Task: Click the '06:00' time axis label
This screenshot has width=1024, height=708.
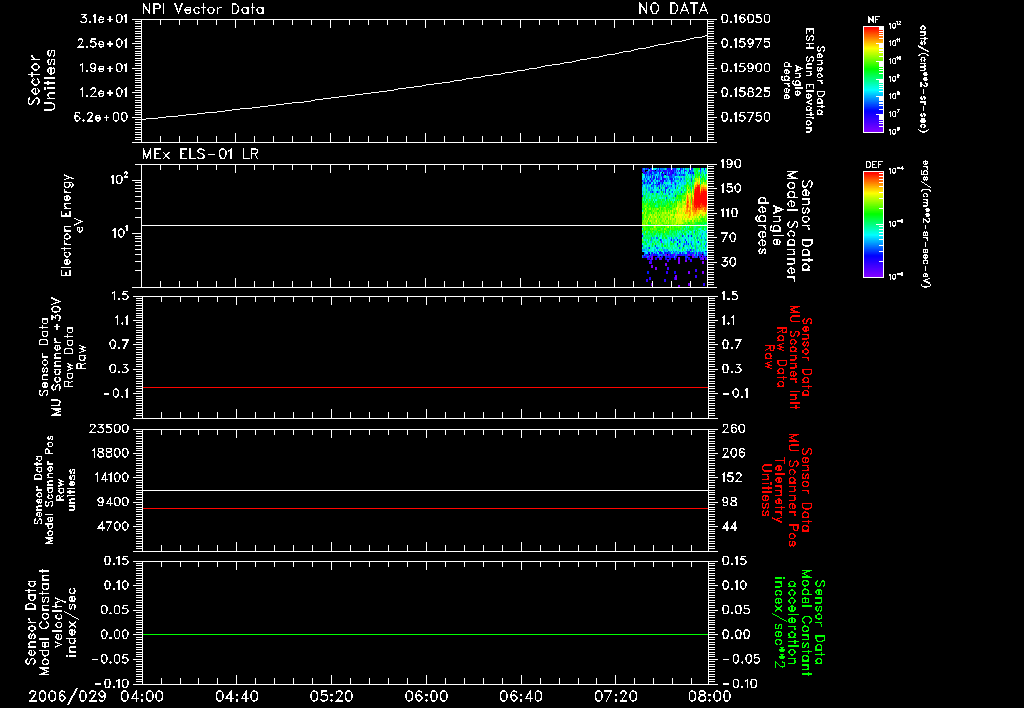Action: point(426,696)
